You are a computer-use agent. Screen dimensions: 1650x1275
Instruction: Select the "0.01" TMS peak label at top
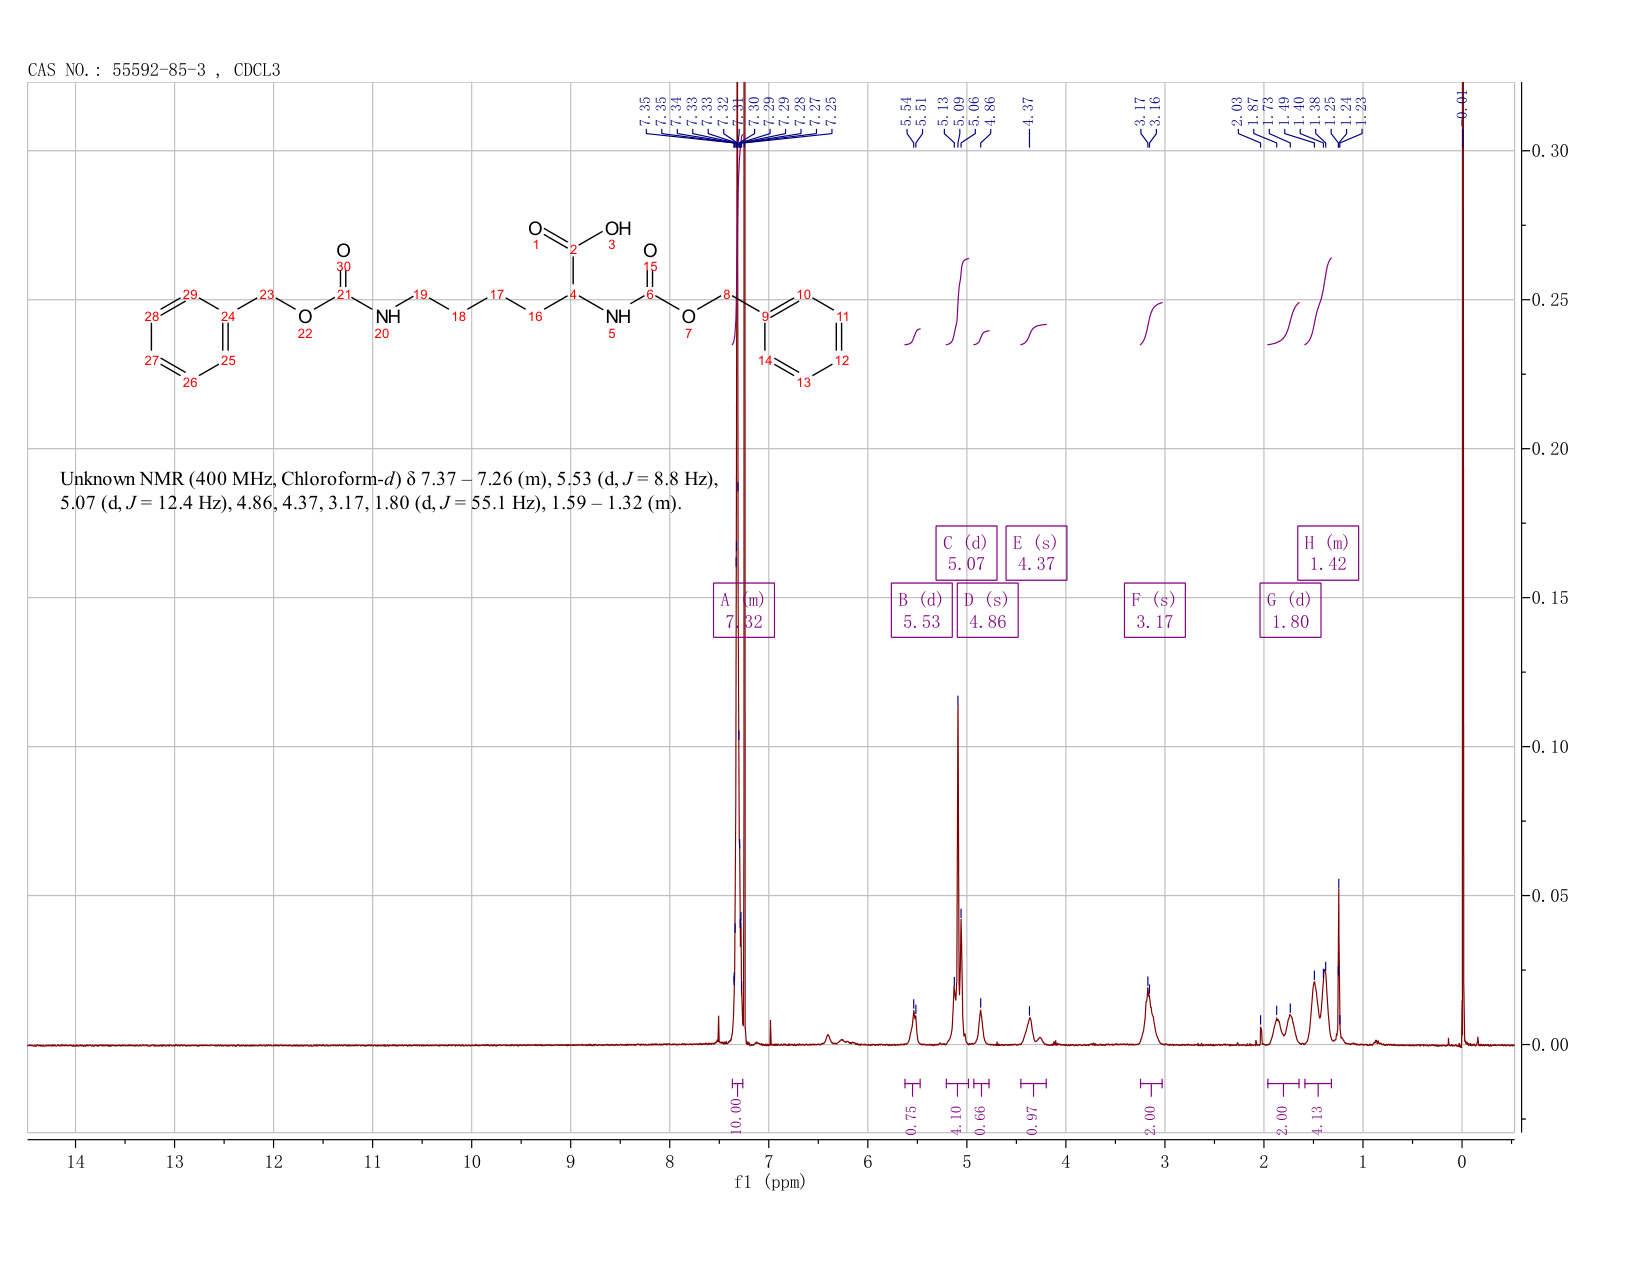tap(1462, 104)
